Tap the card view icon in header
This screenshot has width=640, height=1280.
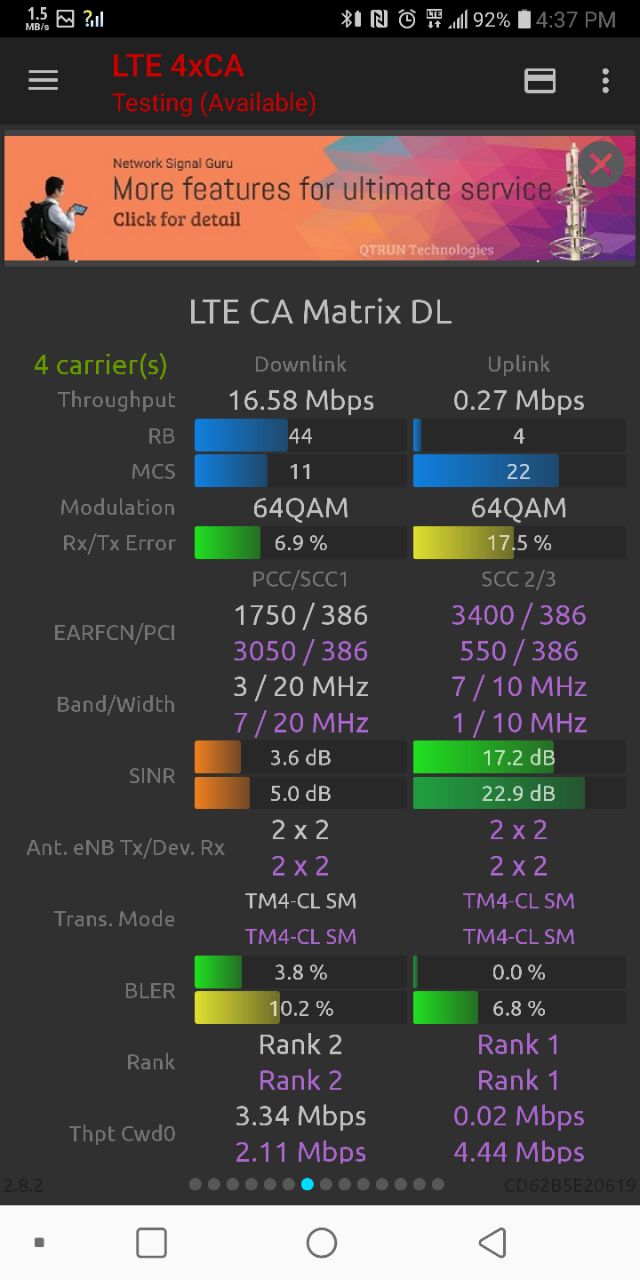pos(540,81)
